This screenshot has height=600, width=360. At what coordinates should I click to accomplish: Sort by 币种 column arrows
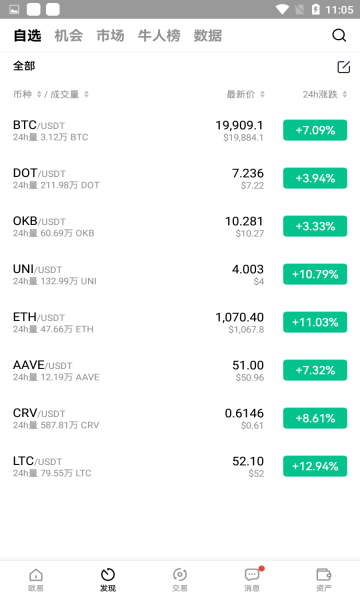[39, 94]
